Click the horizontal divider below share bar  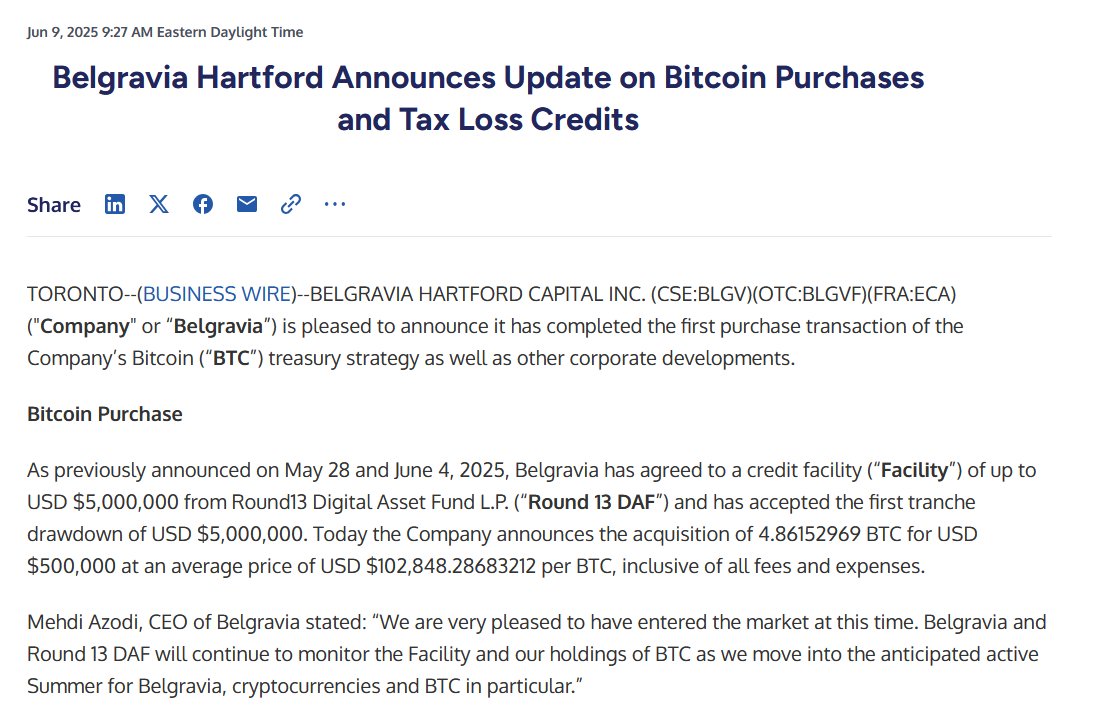tap(539, 236)
